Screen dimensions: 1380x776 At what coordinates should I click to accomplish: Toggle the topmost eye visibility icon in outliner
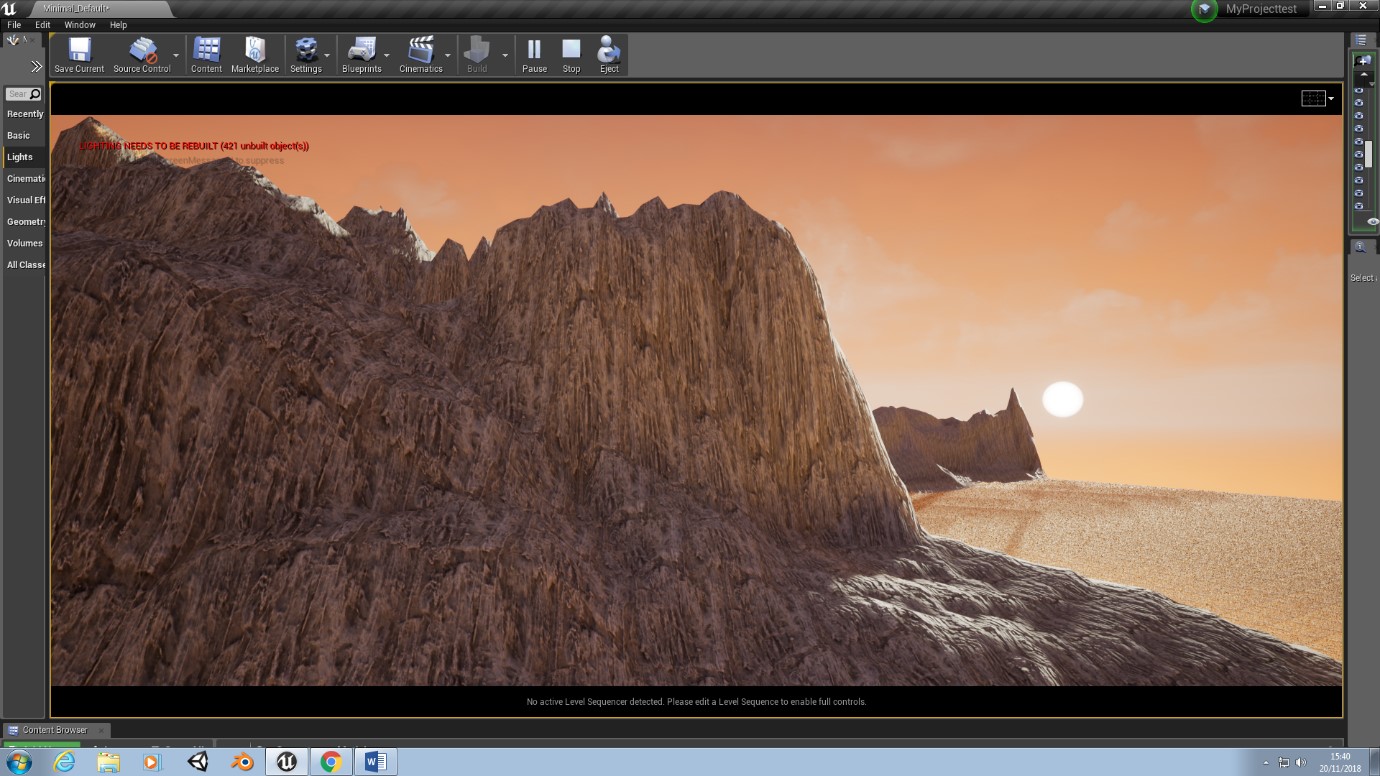point(1359,90)
